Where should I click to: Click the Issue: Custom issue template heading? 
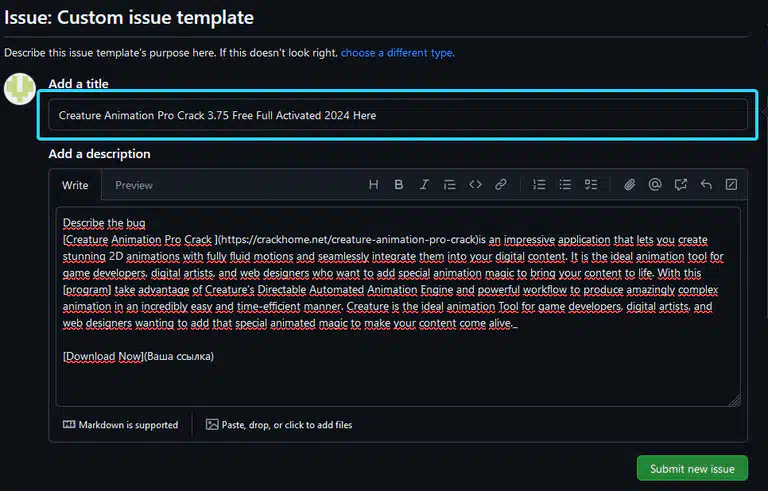129,18
